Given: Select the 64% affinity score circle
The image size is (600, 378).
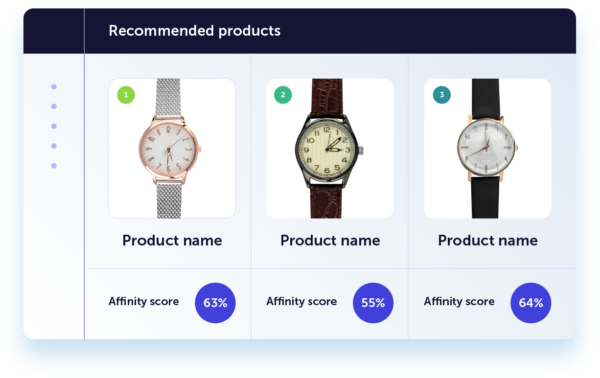Looking at the screenshot, I should click(x=531, y=303).
